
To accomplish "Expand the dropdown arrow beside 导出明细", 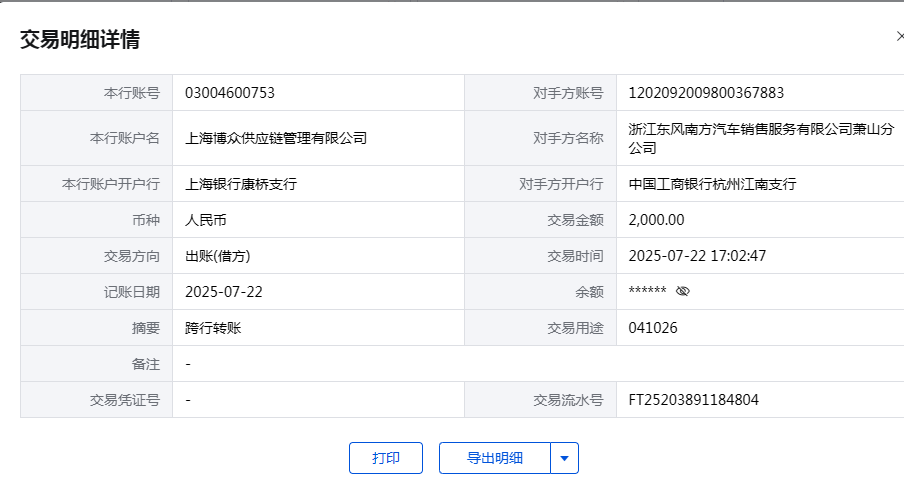I will (x=565, y=458).
